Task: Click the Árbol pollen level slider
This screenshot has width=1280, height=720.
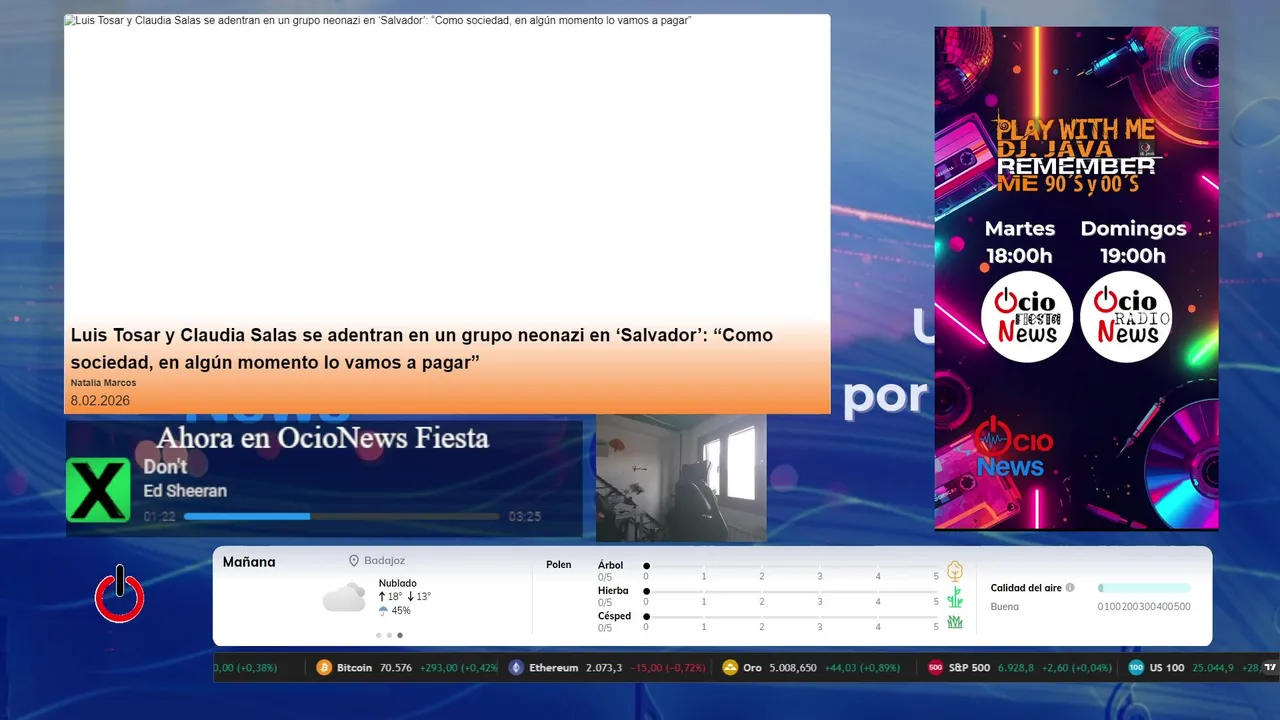Action: [791, 566]
